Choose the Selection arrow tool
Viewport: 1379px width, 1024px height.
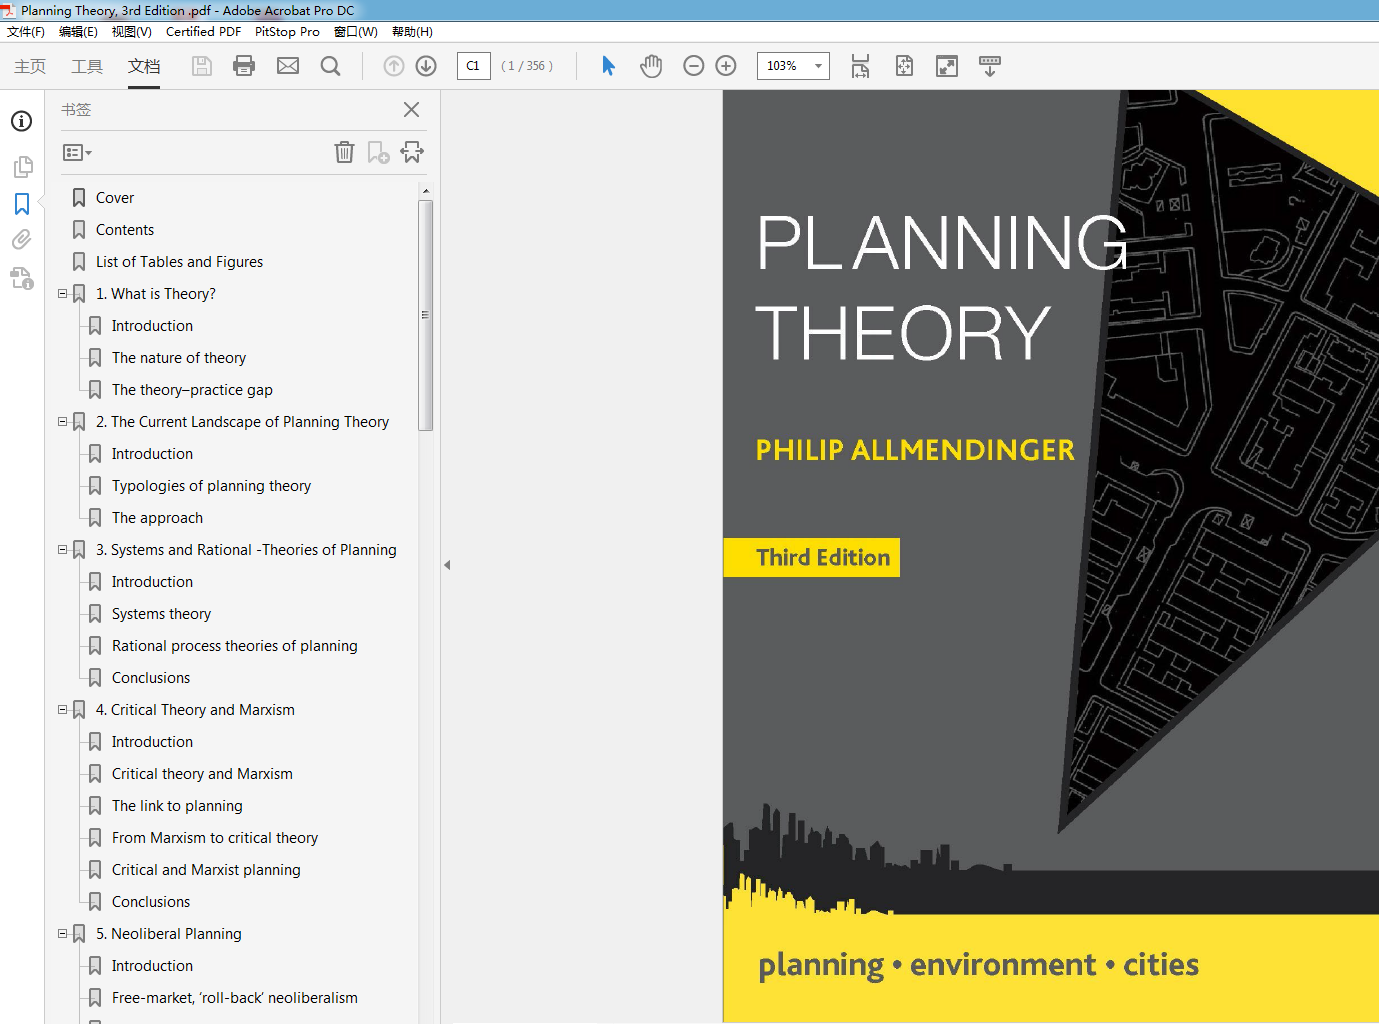coord(608,66)
